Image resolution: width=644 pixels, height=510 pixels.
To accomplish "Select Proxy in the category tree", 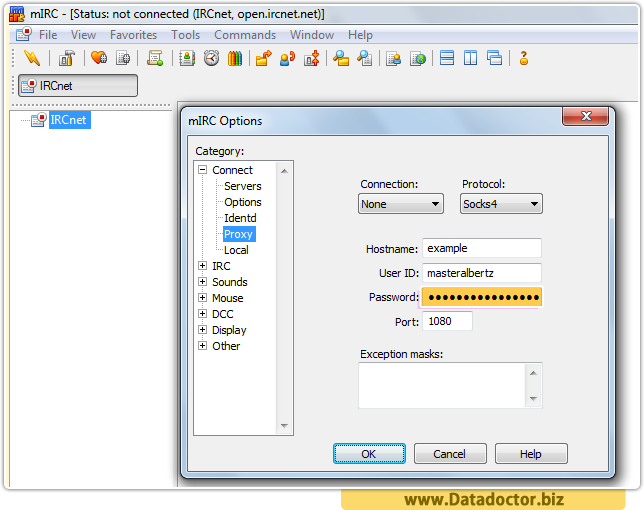I will pyautogui.click(x=239, y=234).
